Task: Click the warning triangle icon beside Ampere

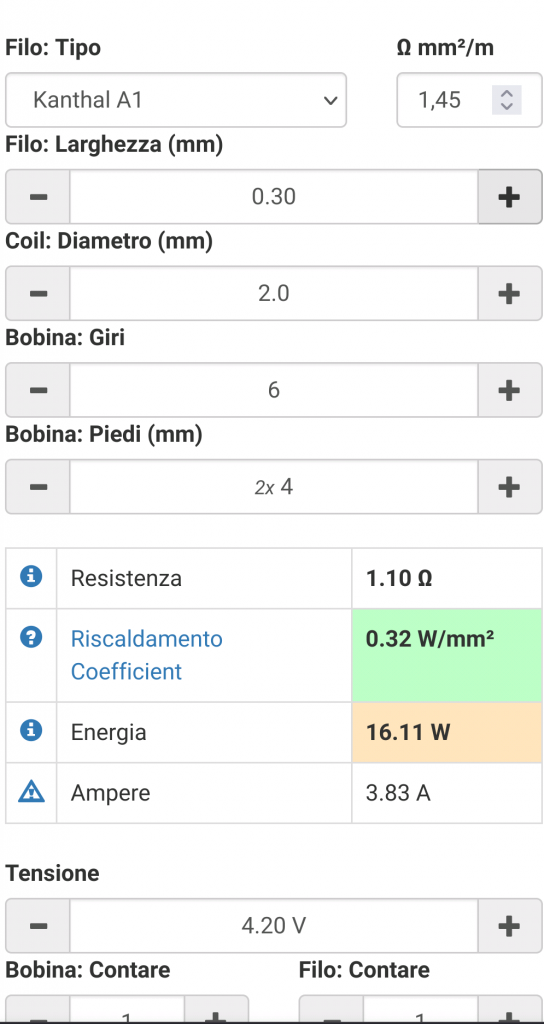Action: click(31, 792)
